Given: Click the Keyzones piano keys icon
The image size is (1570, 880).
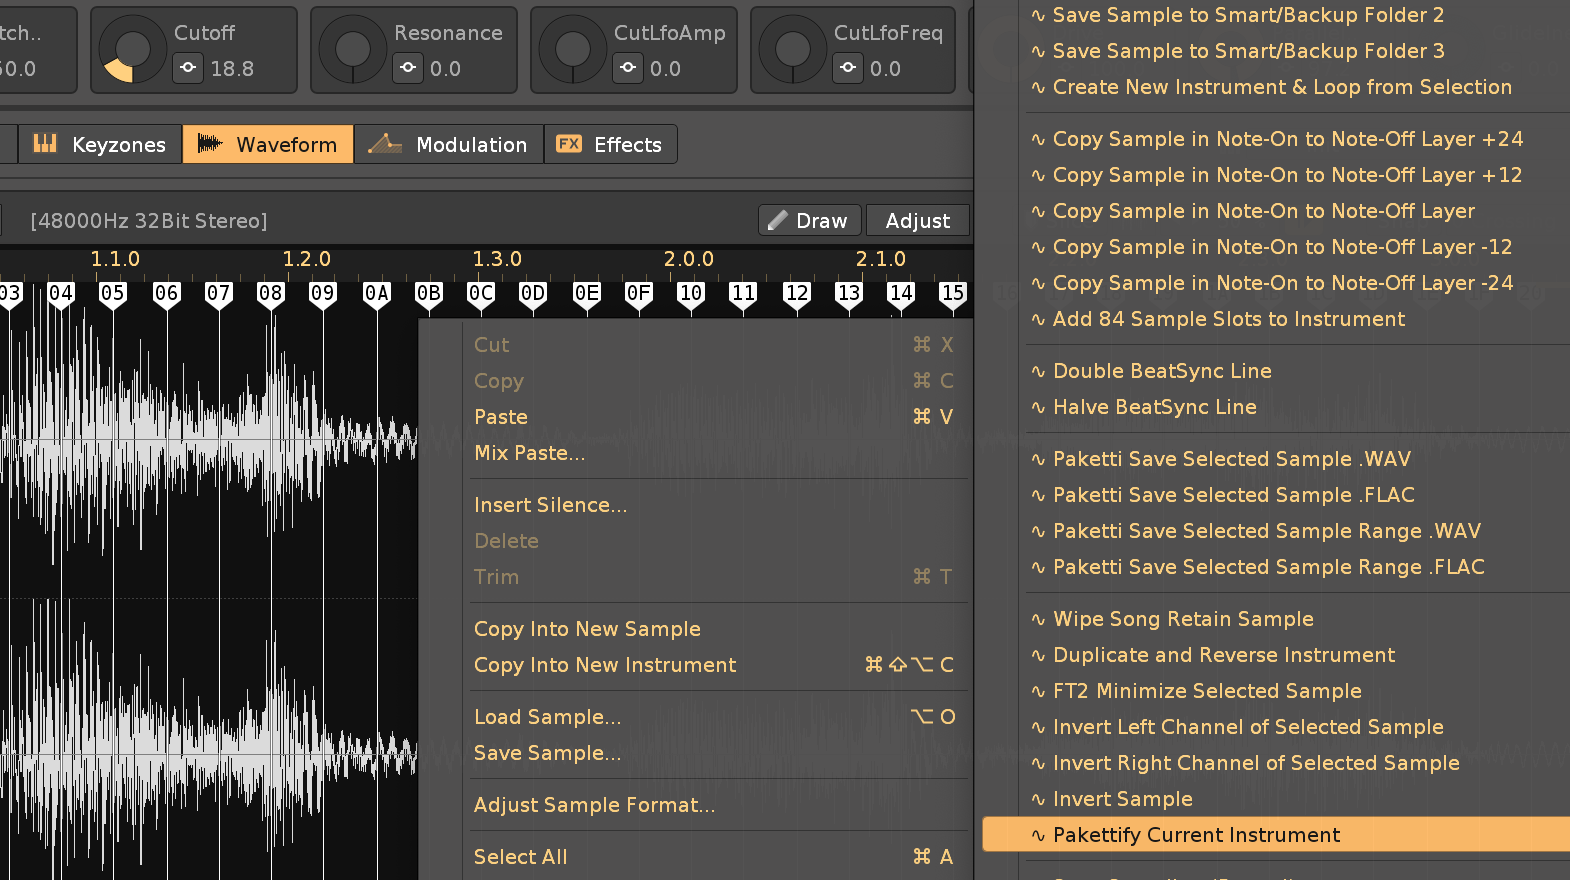Looking at the screenshot, I should (x=45, y=144).
